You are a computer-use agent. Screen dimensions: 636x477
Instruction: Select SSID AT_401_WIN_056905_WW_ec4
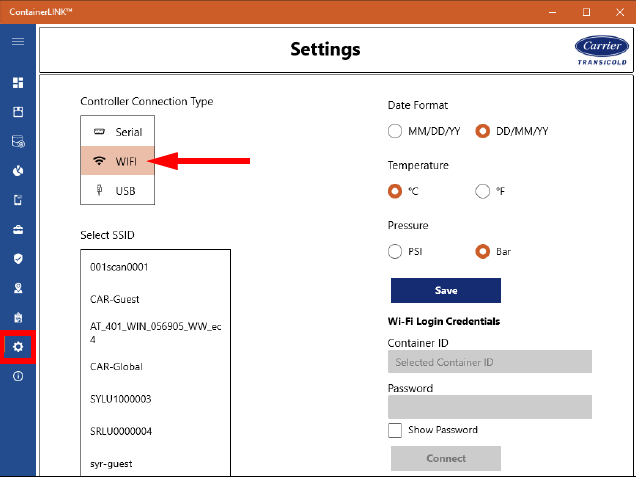point(155,333)
